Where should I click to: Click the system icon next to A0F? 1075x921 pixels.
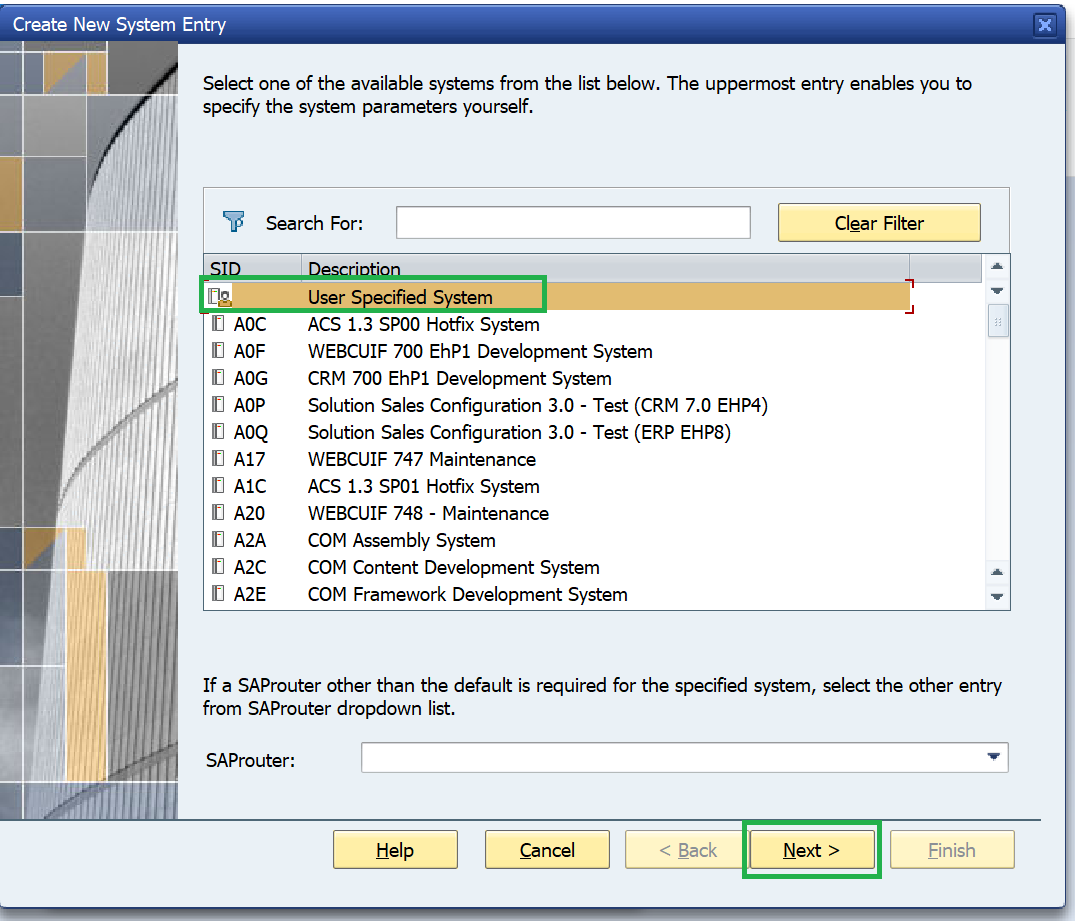point(218,350)
